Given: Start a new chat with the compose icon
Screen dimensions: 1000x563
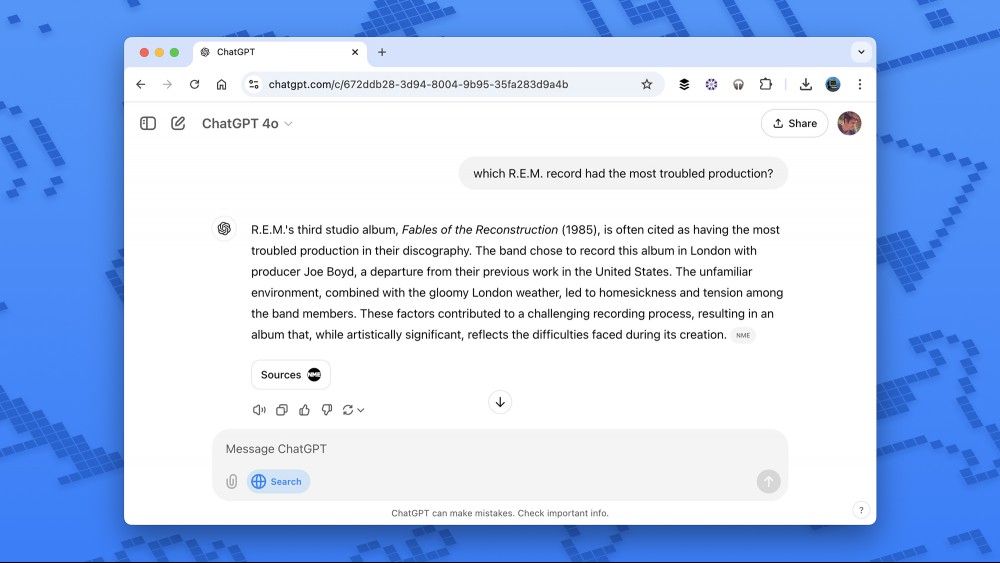Looking at the screenshot, I should point(178,123).
